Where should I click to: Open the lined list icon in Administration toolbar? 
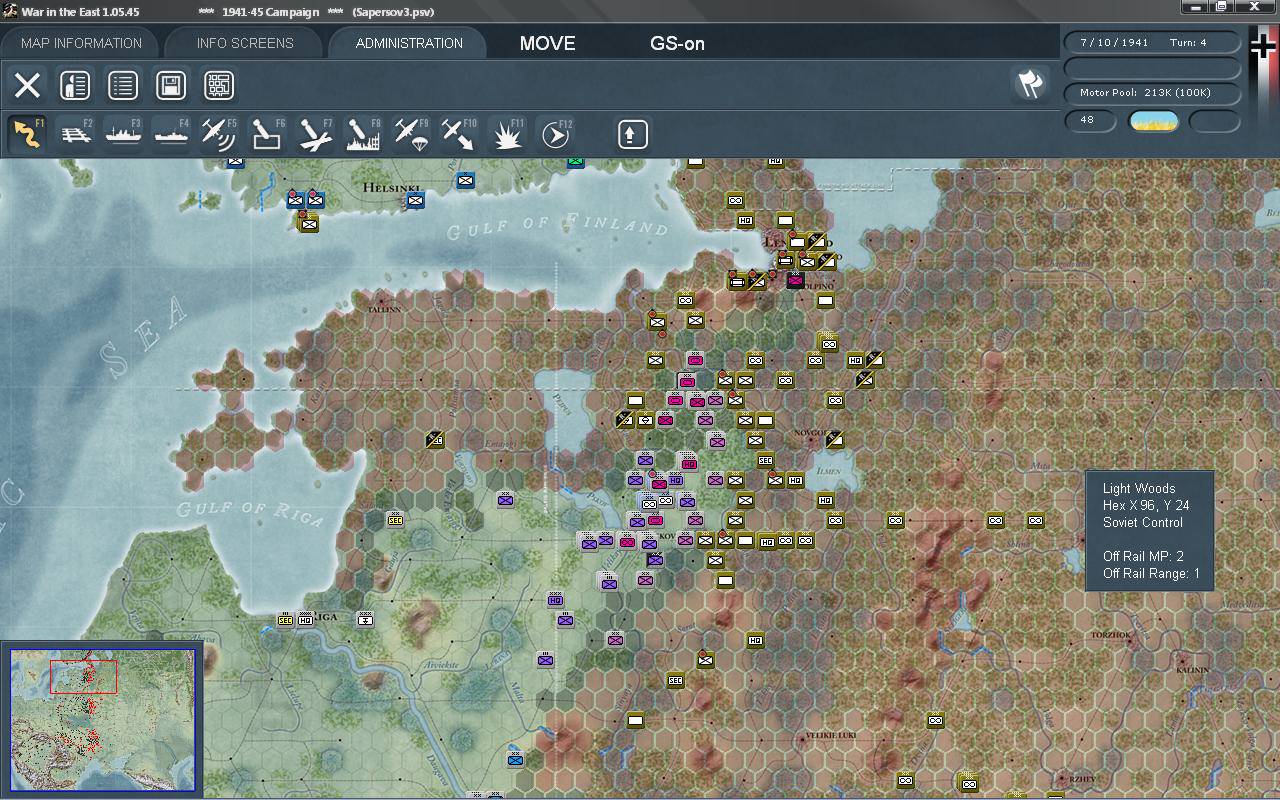(123, 86)
